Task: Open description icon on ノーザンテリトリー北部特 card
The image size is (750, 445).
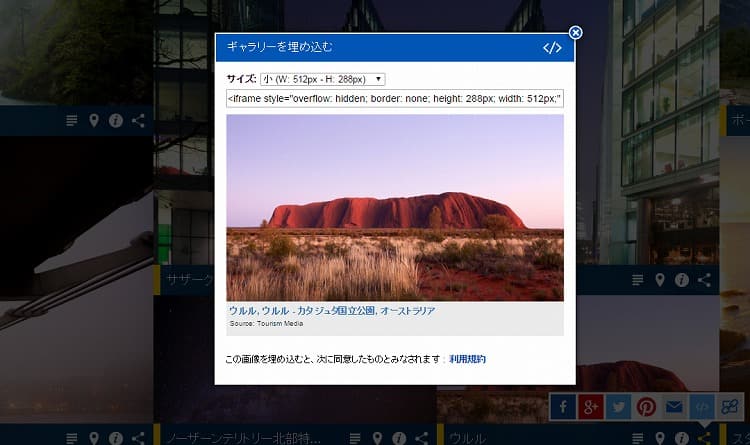Action: click(355, 438)
